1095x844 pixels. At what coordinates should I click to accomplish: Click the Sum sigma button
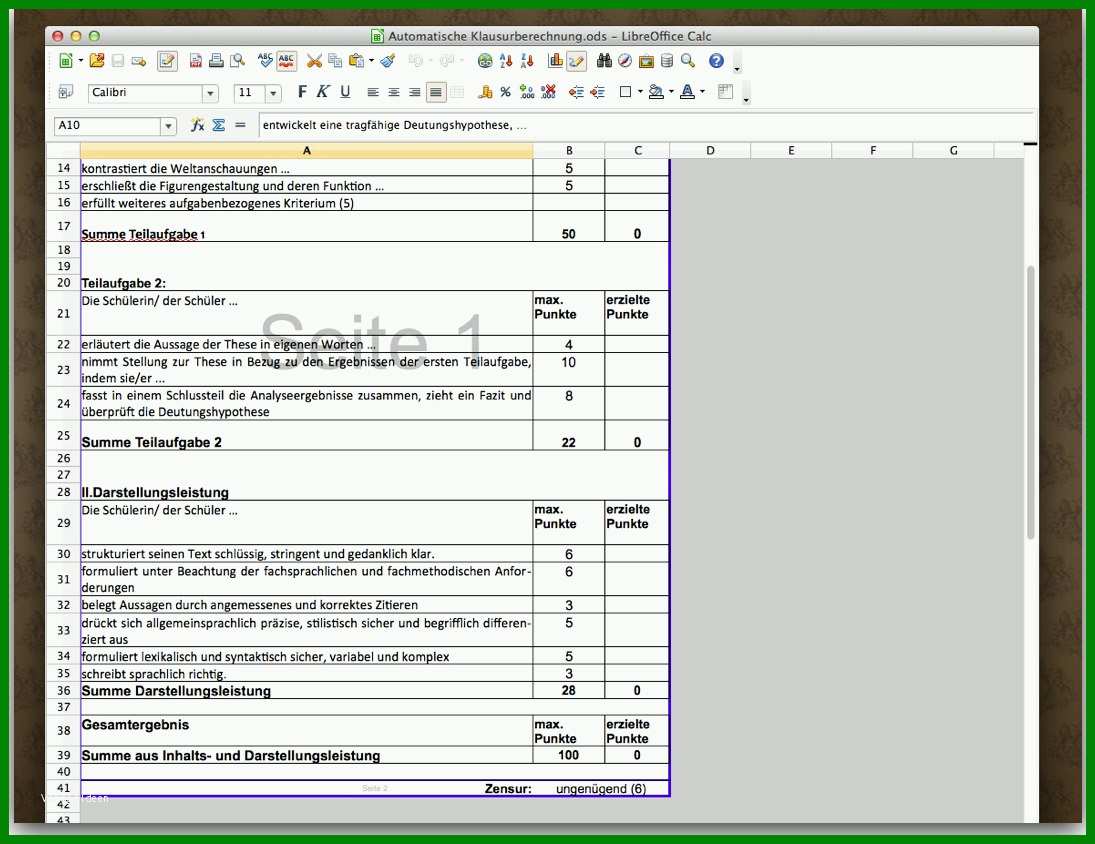click(x=219, y=126)
